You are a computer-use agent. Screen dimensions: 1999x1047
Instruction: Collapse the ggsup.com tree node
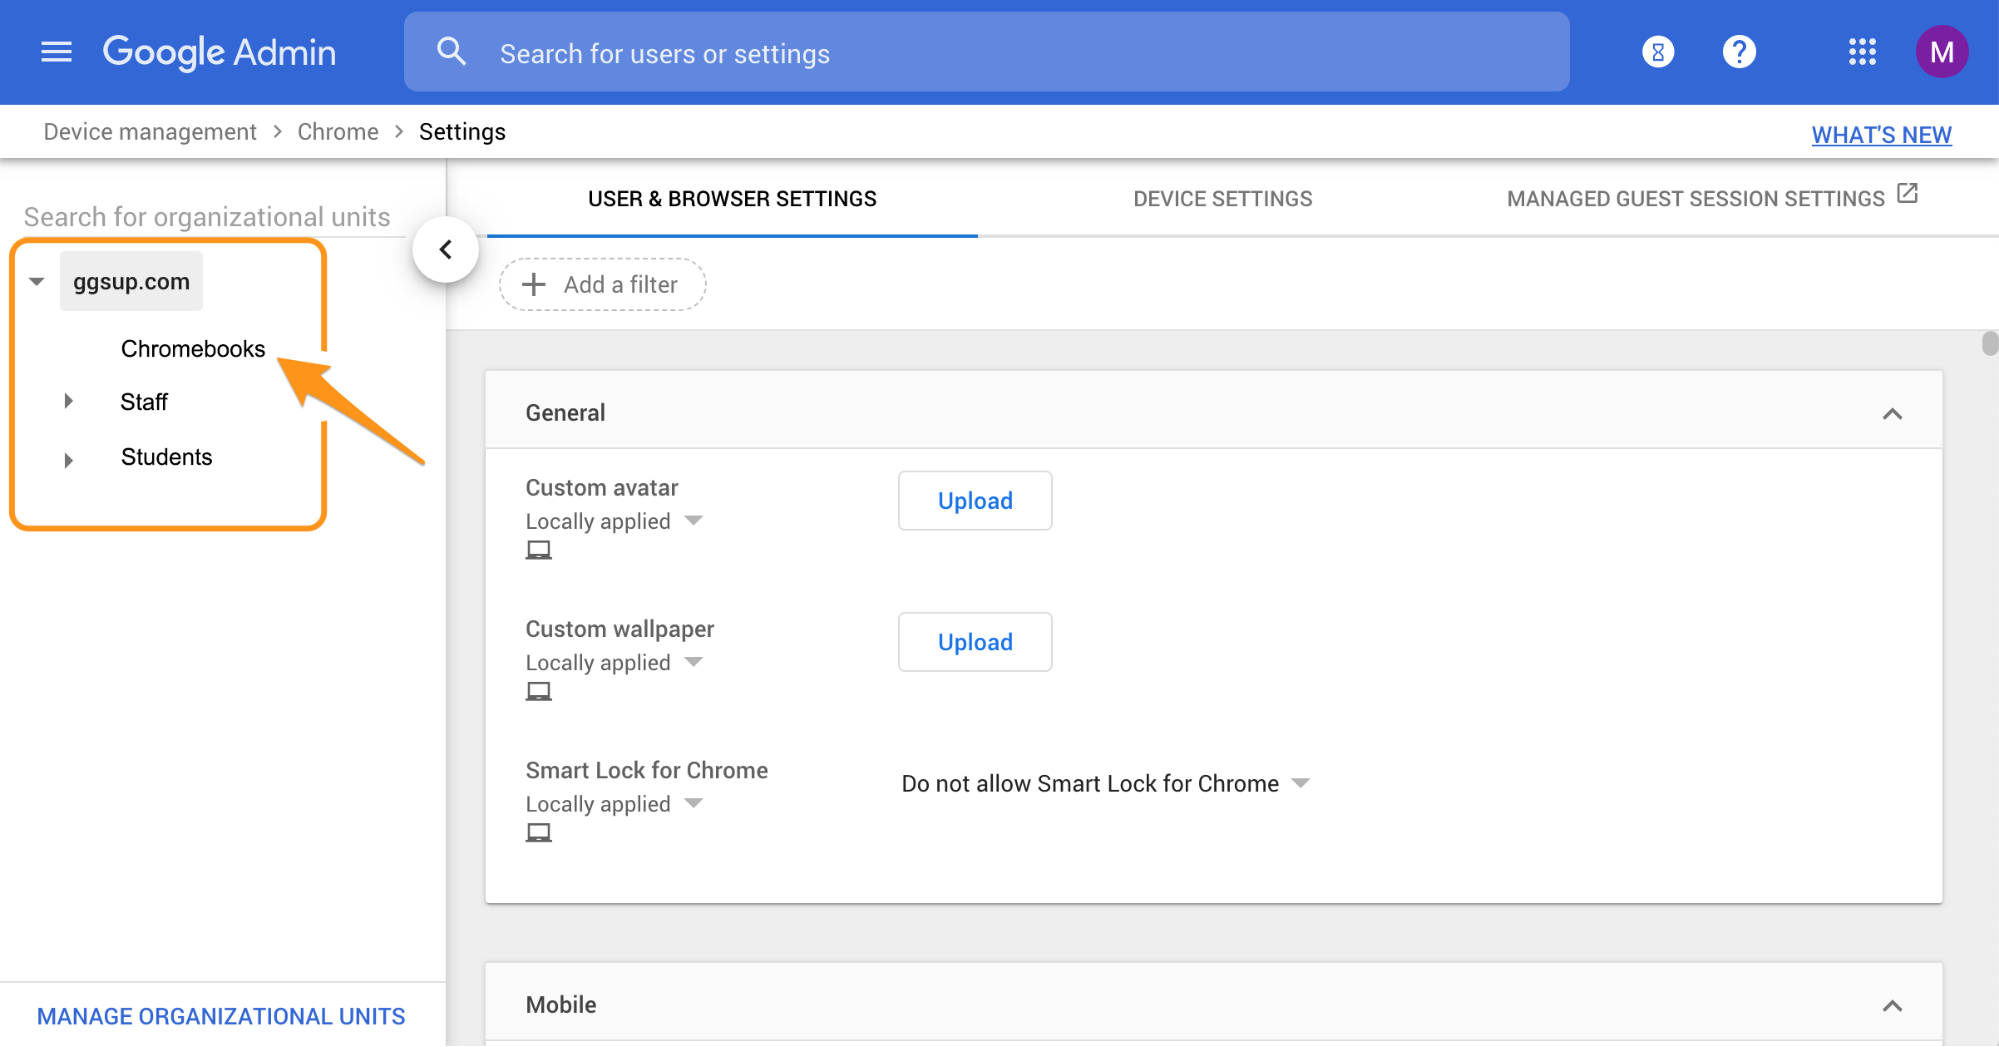[x=37, y=282]
